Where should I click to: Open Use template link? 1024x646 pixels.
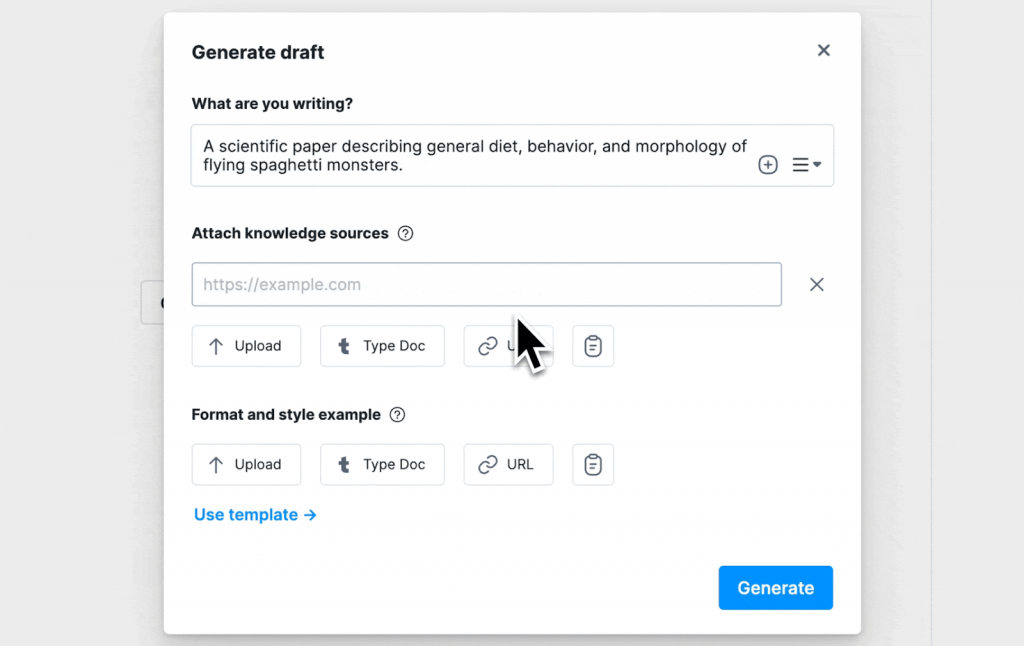[255, 514]
